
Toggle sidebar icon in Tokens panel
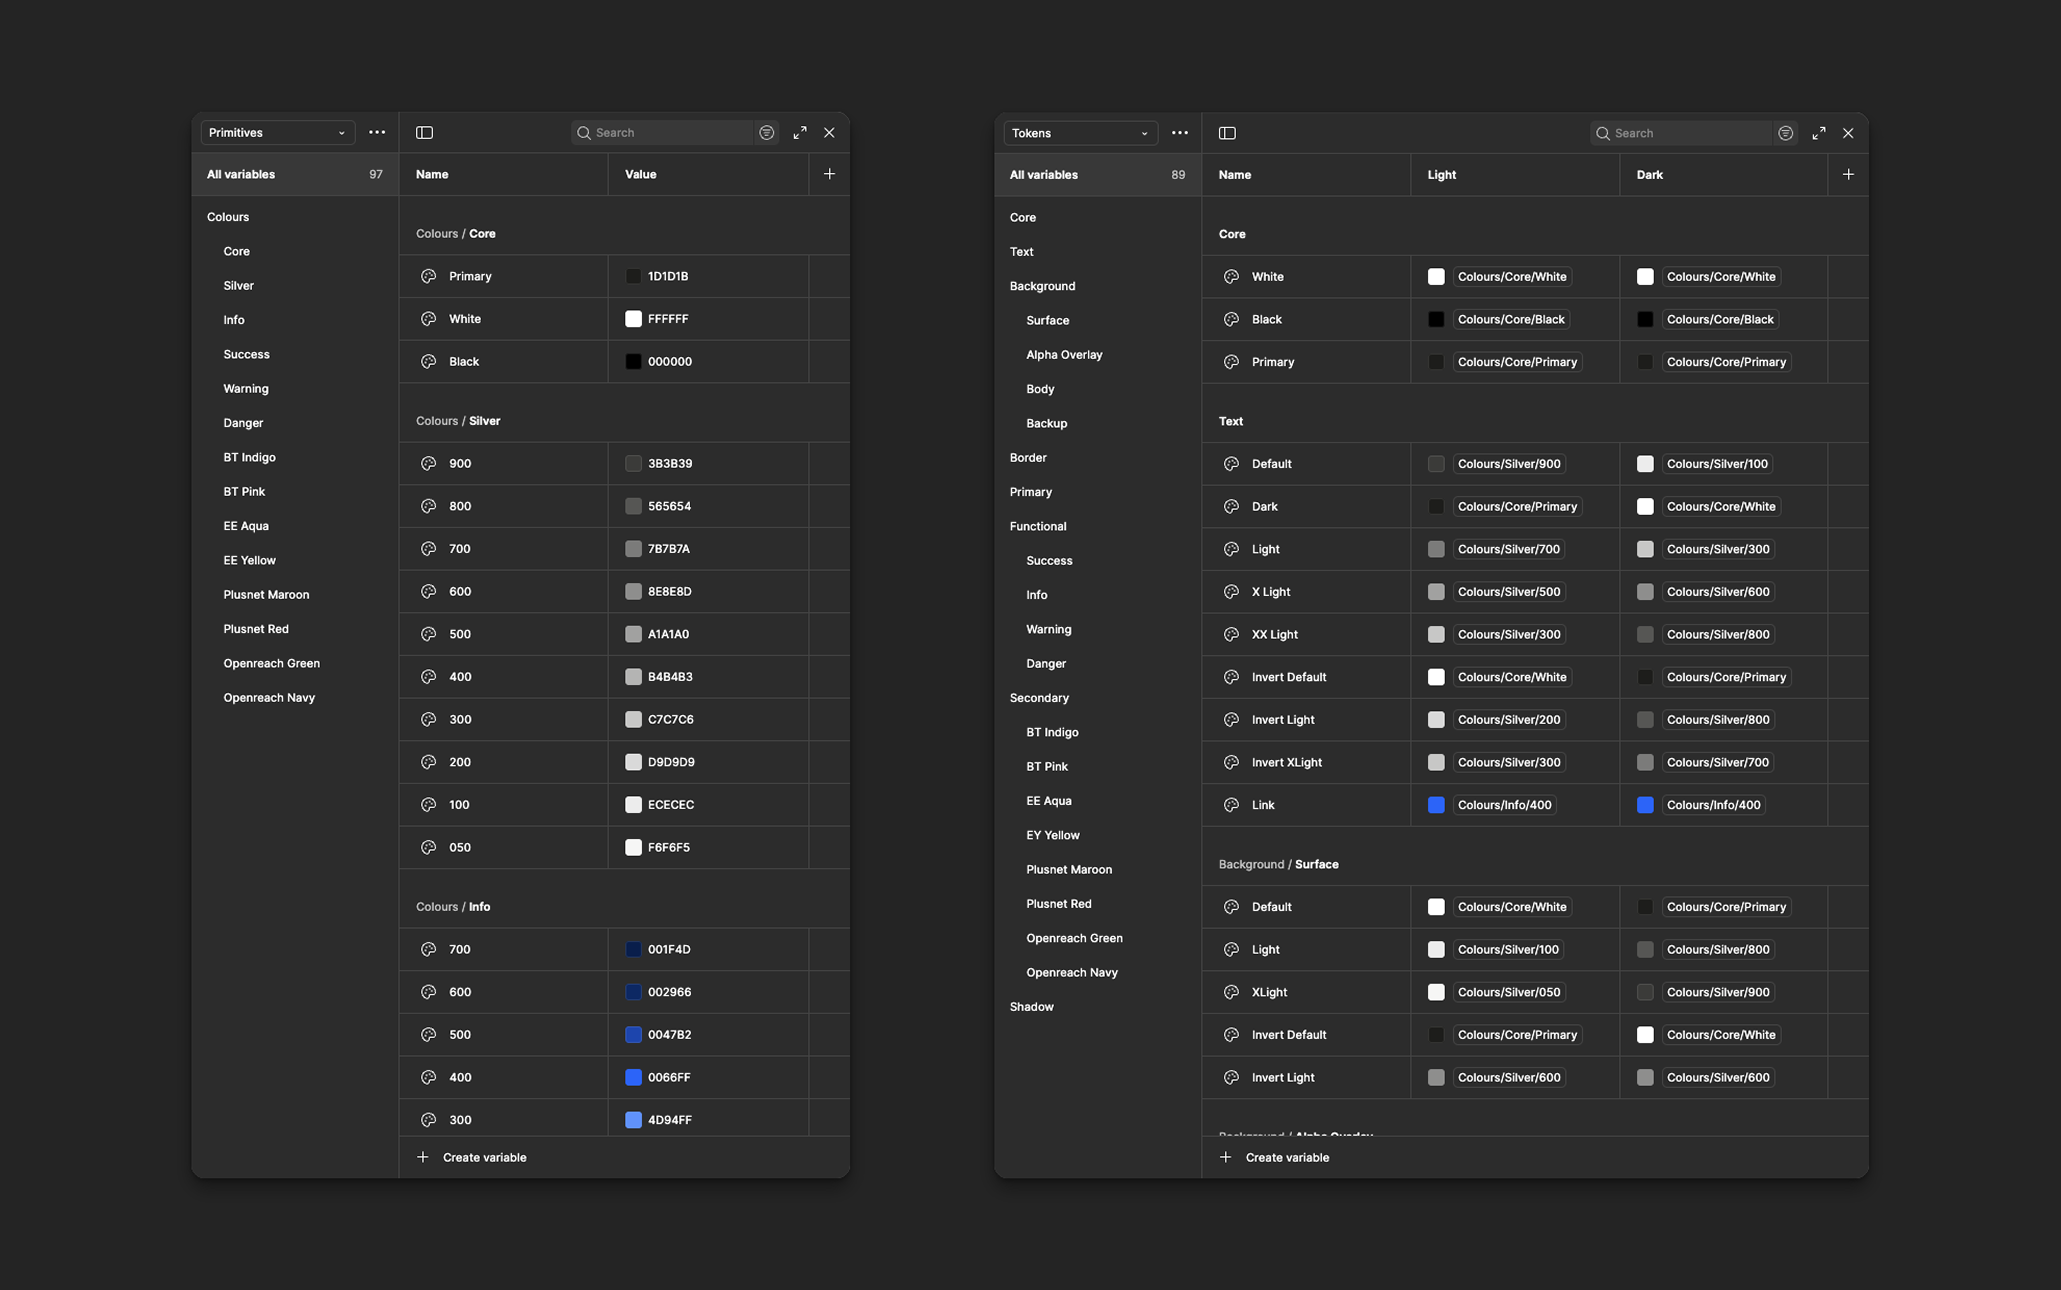tap(1227, 133)
